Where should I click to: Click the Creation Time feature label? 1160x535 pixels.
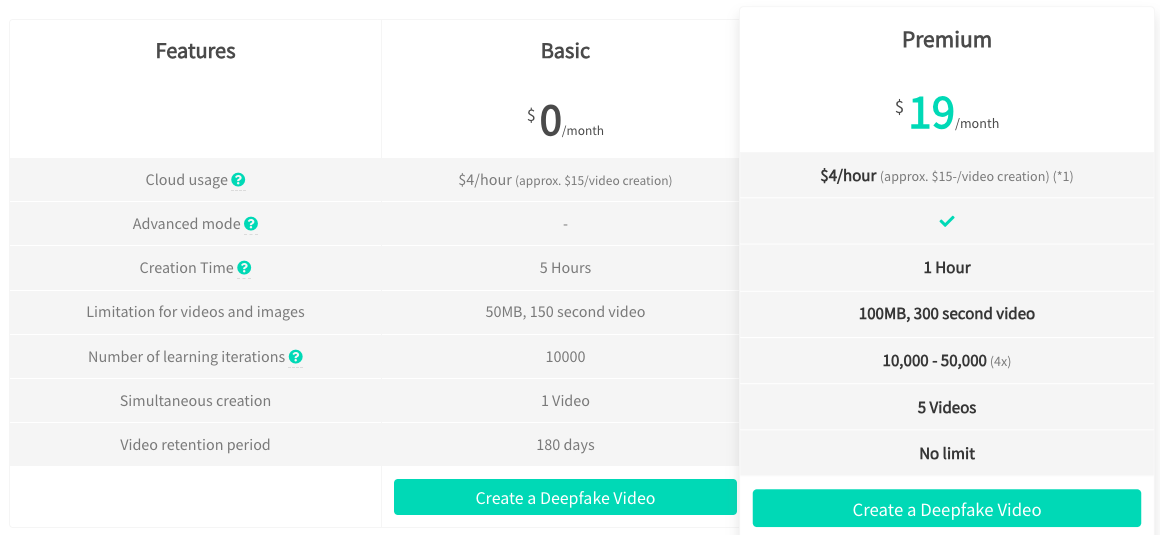(x=186, y=268)
